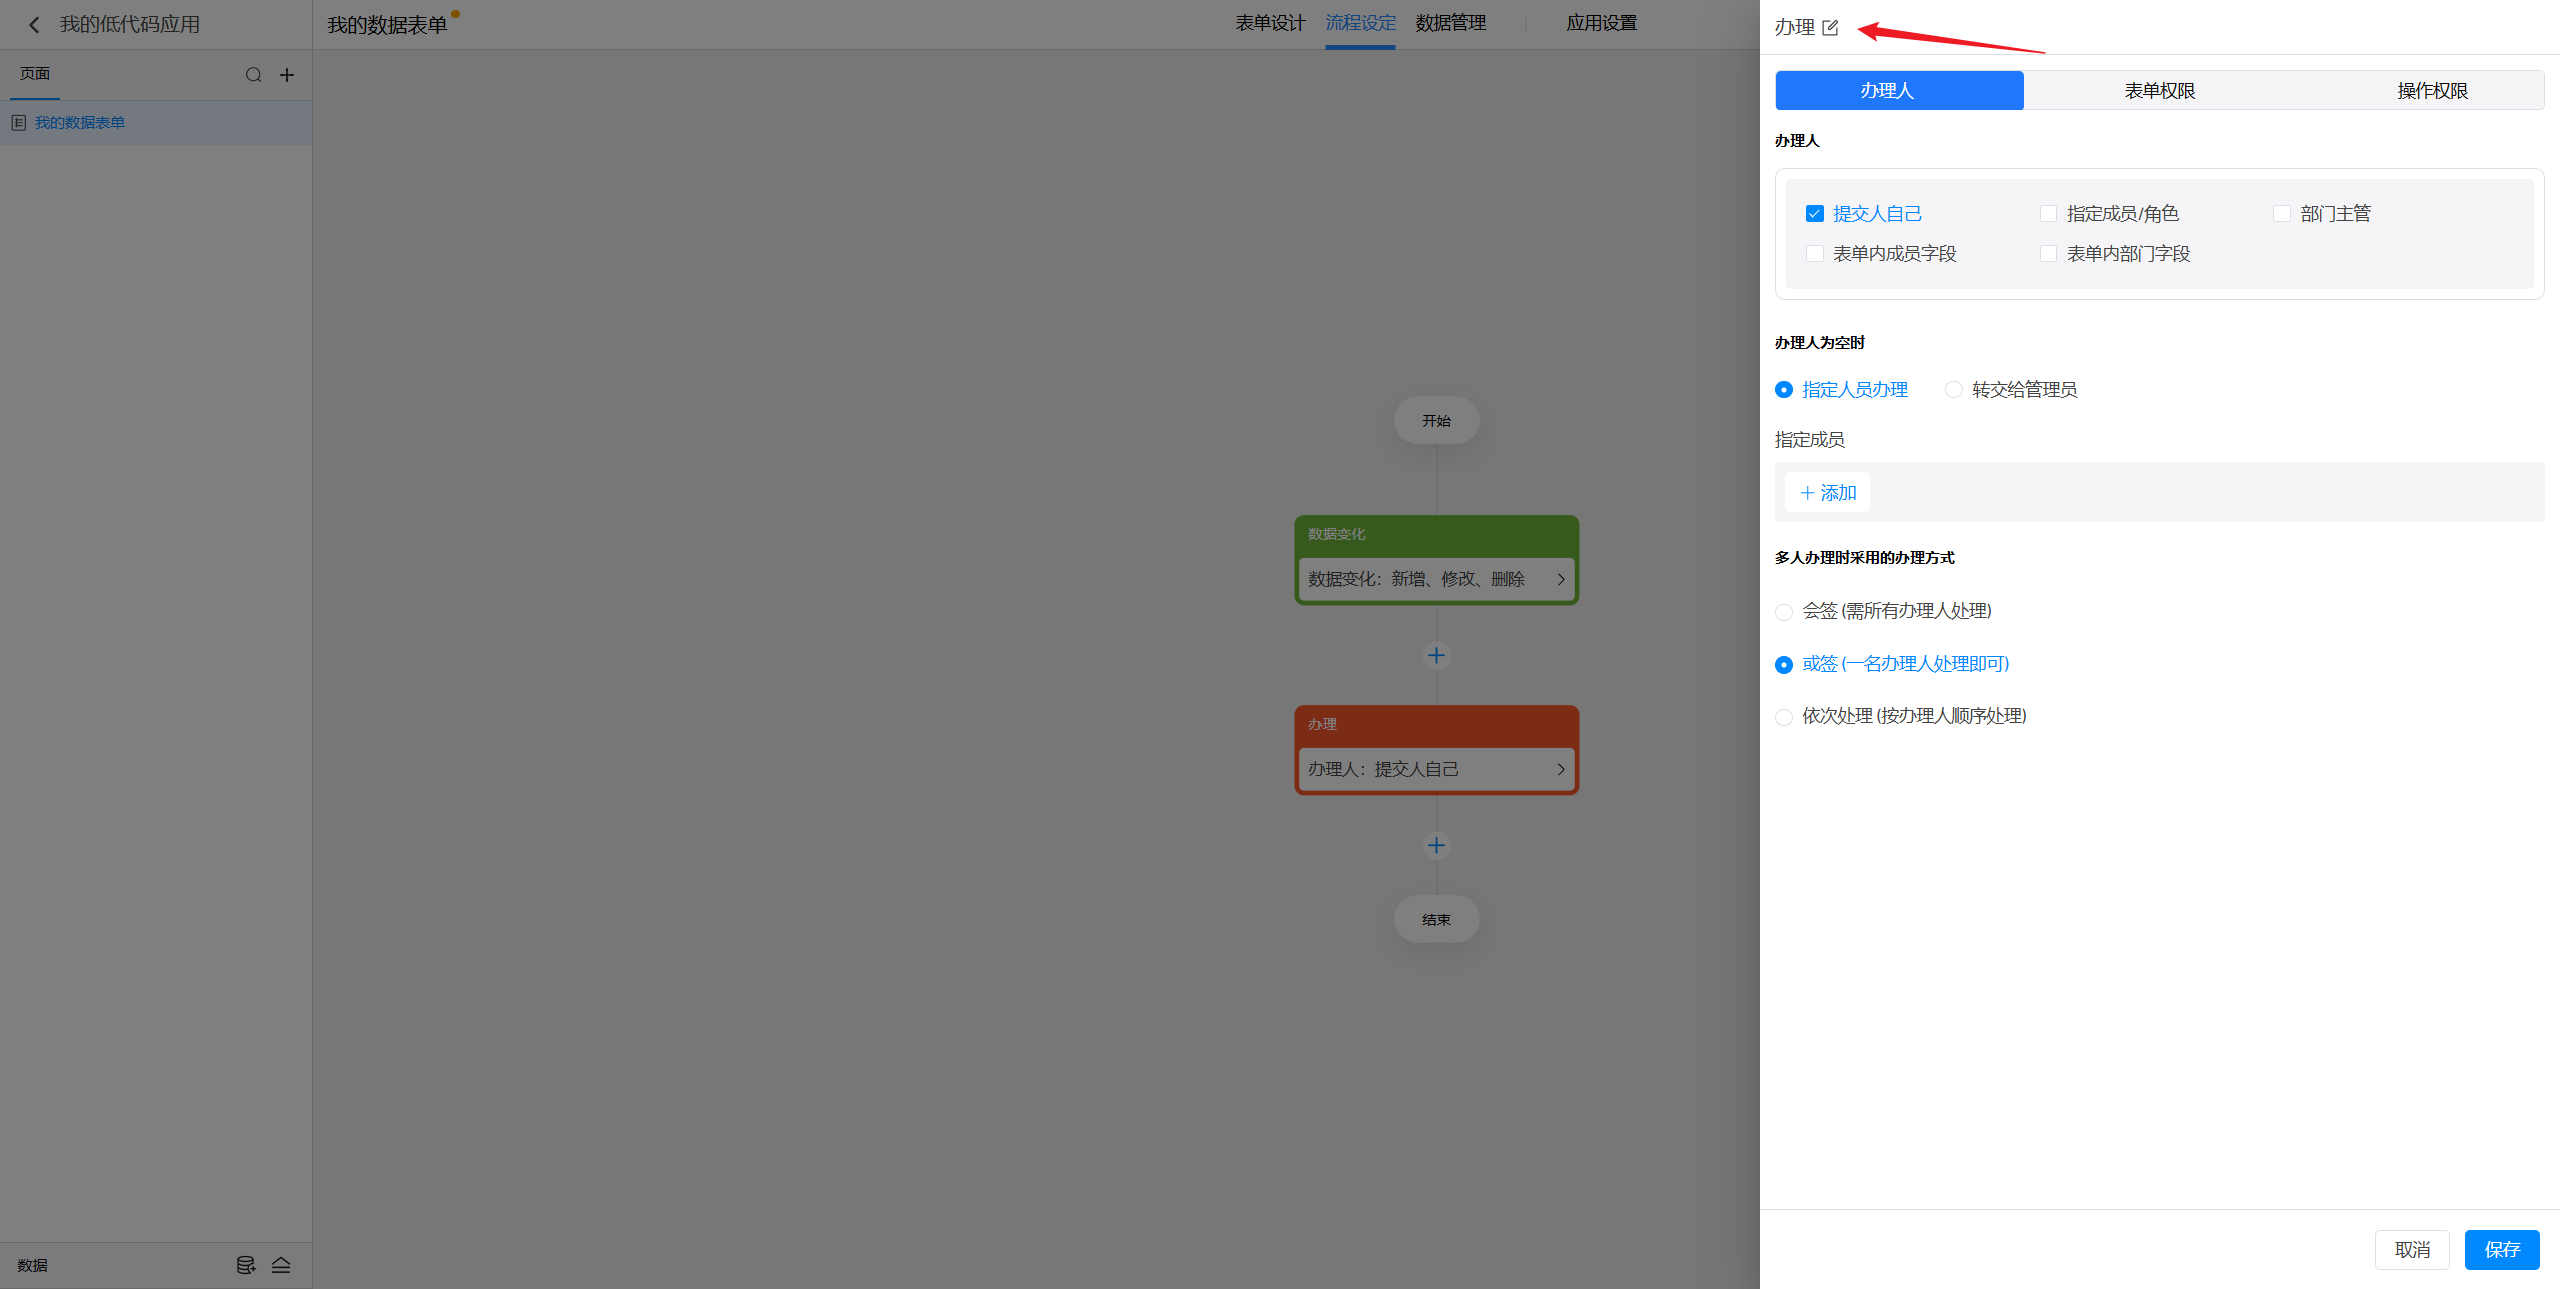This screenshot has height=1289, width=2560.
Task: Click the plus icon to add page
Action: (287, 75)
